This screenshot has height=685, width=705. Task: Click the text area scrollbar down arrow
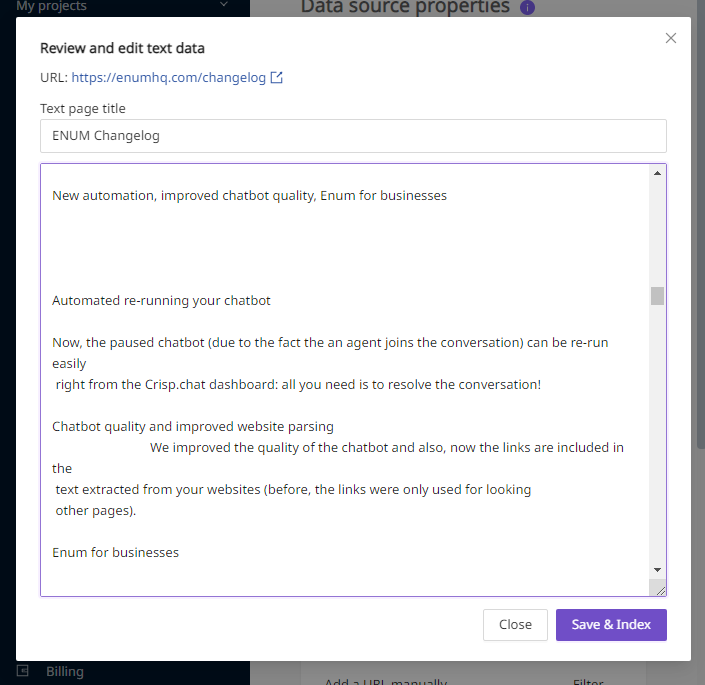(657, 569)
